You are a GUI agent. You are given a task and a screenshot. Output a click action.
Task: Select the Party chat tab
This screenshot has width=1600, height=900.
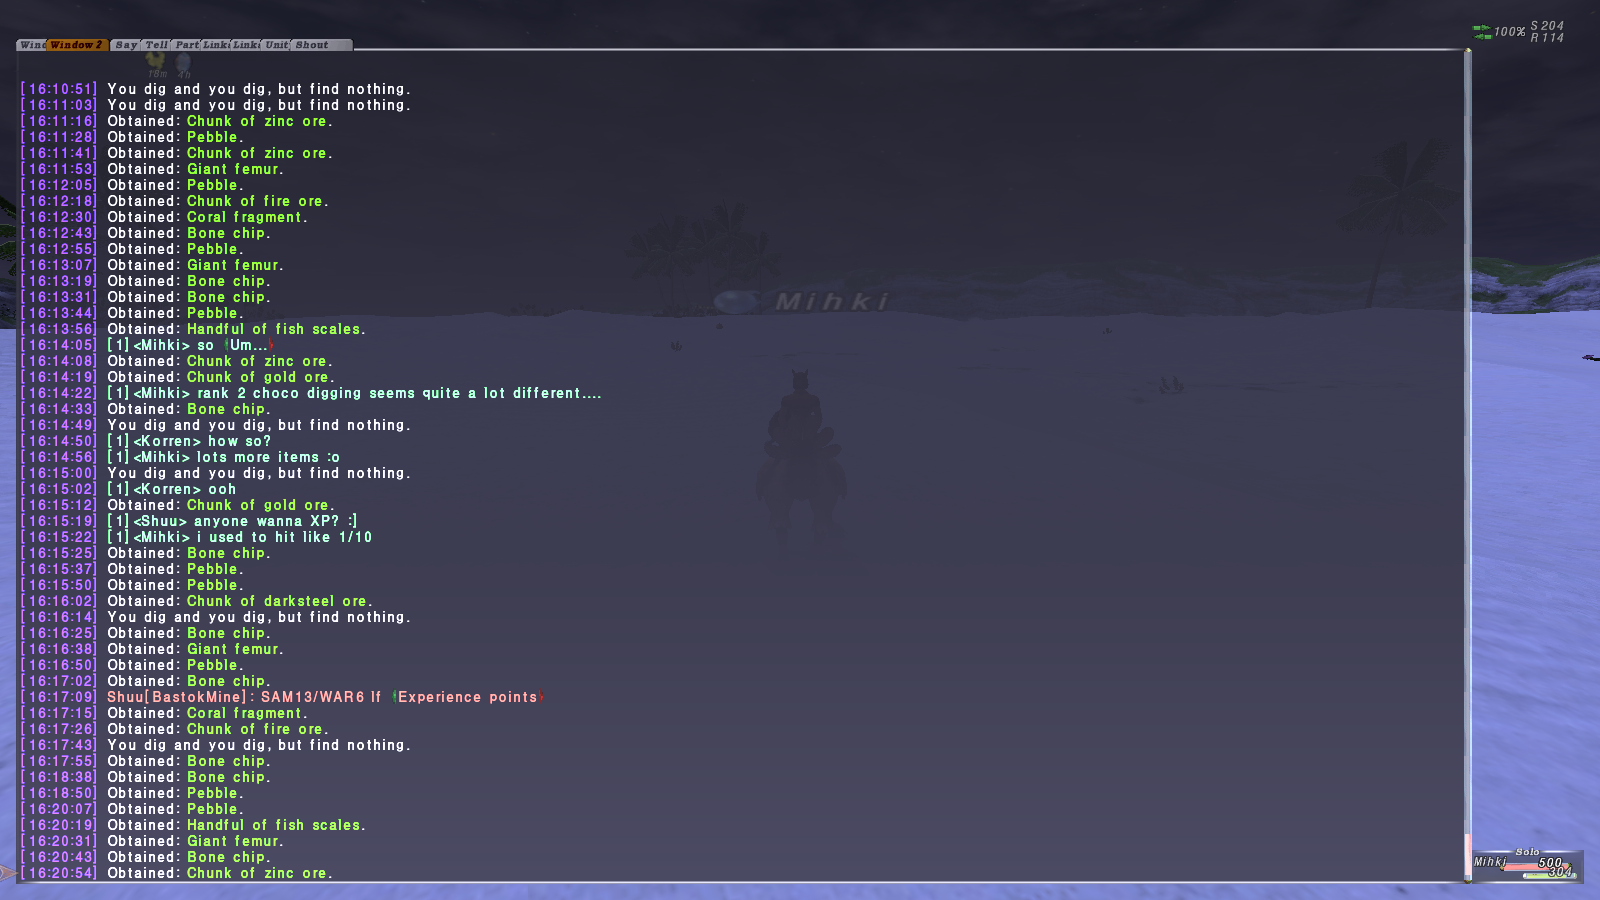186,45
